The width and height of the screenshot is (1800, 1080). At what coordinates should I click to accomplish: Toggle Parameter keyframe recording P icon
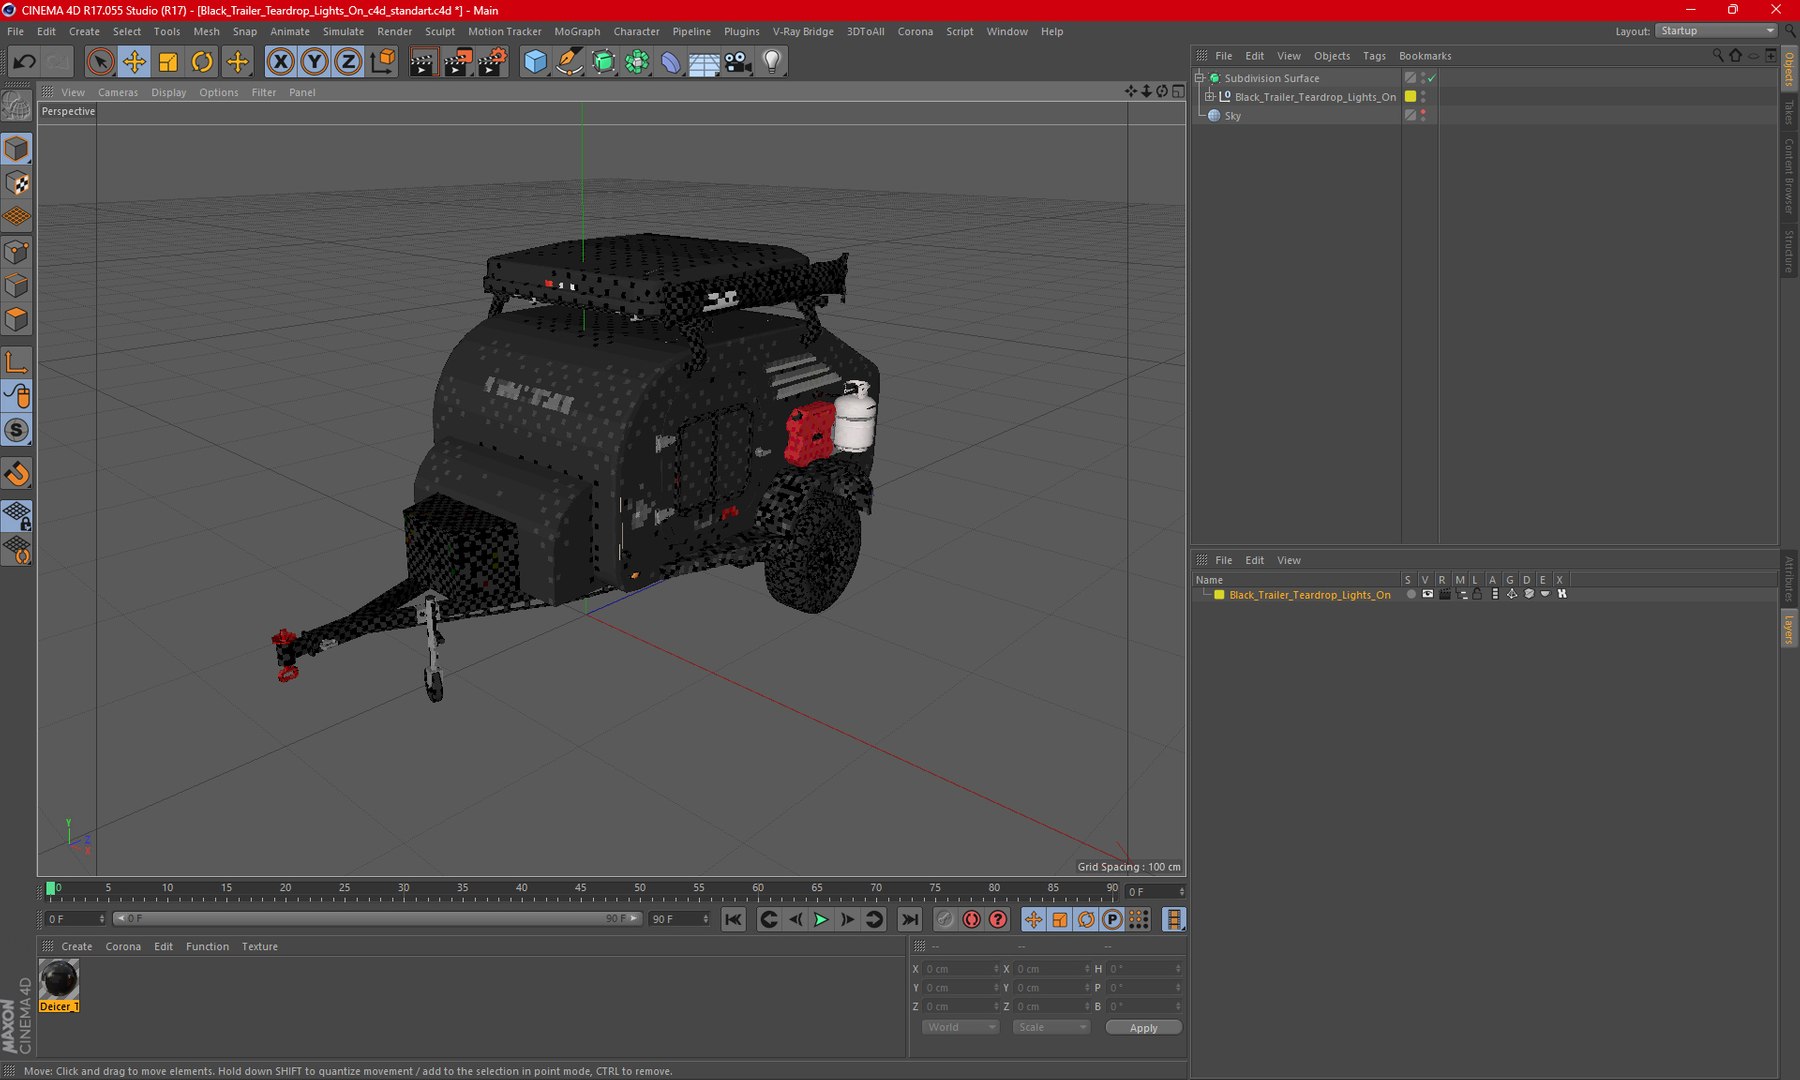pyautogui.click(x=1112, y=919)
